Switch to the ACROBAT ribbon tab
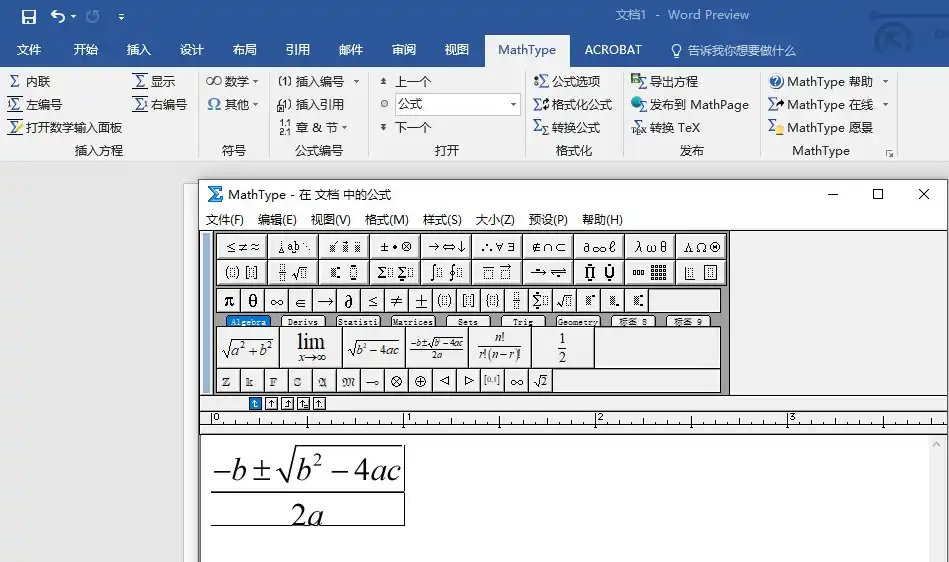Viewport: 949px width, 562px height. [x=612, y=50]
